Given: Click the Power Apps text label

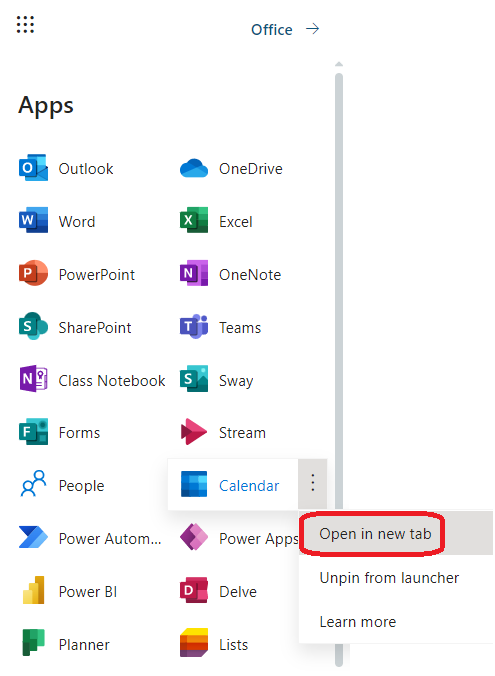Looking at the screenshot, I should point(259,539).
